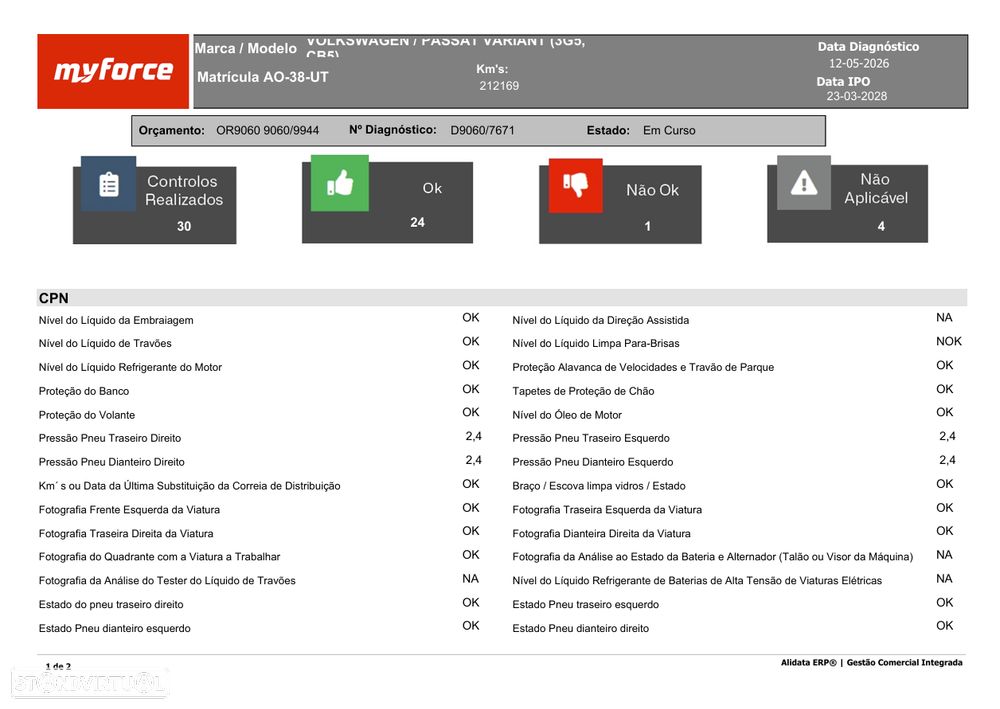Click the clipboard Controlos Realizados icon
Screen dimensions: 1000x709
(108, 184)
